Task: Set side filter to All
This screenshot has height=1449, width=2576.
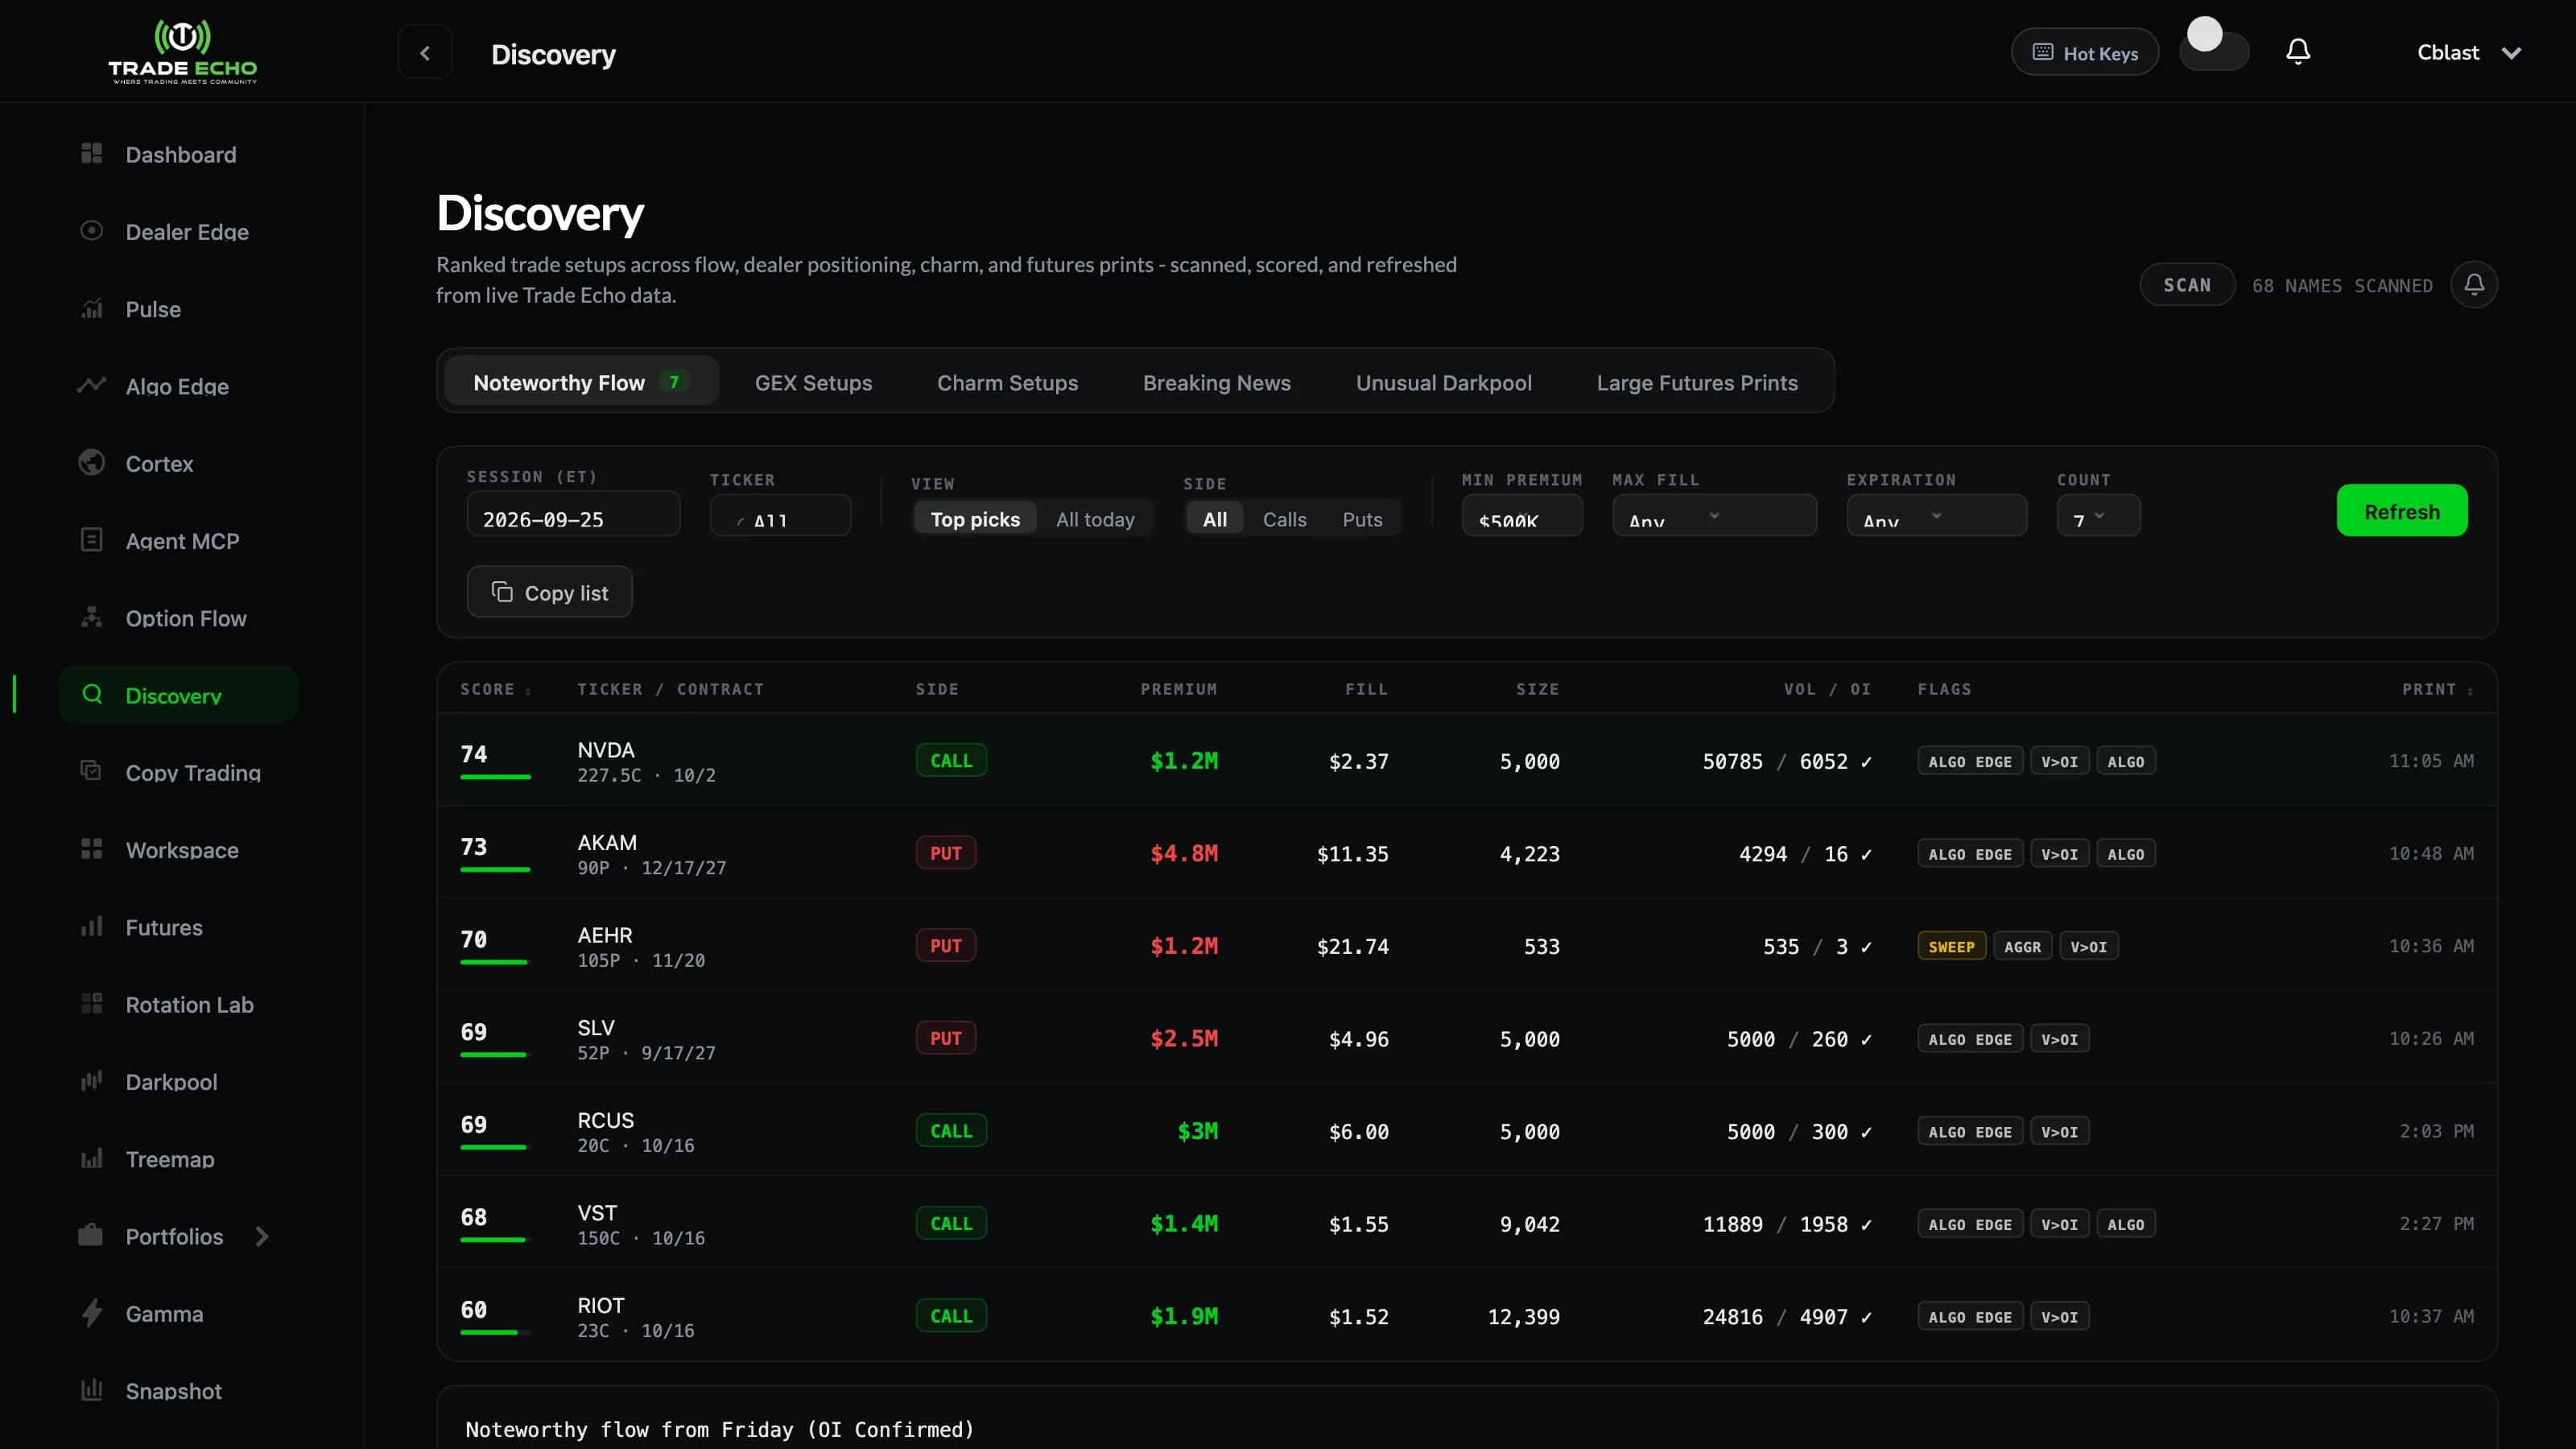Action: (1215, 519)
